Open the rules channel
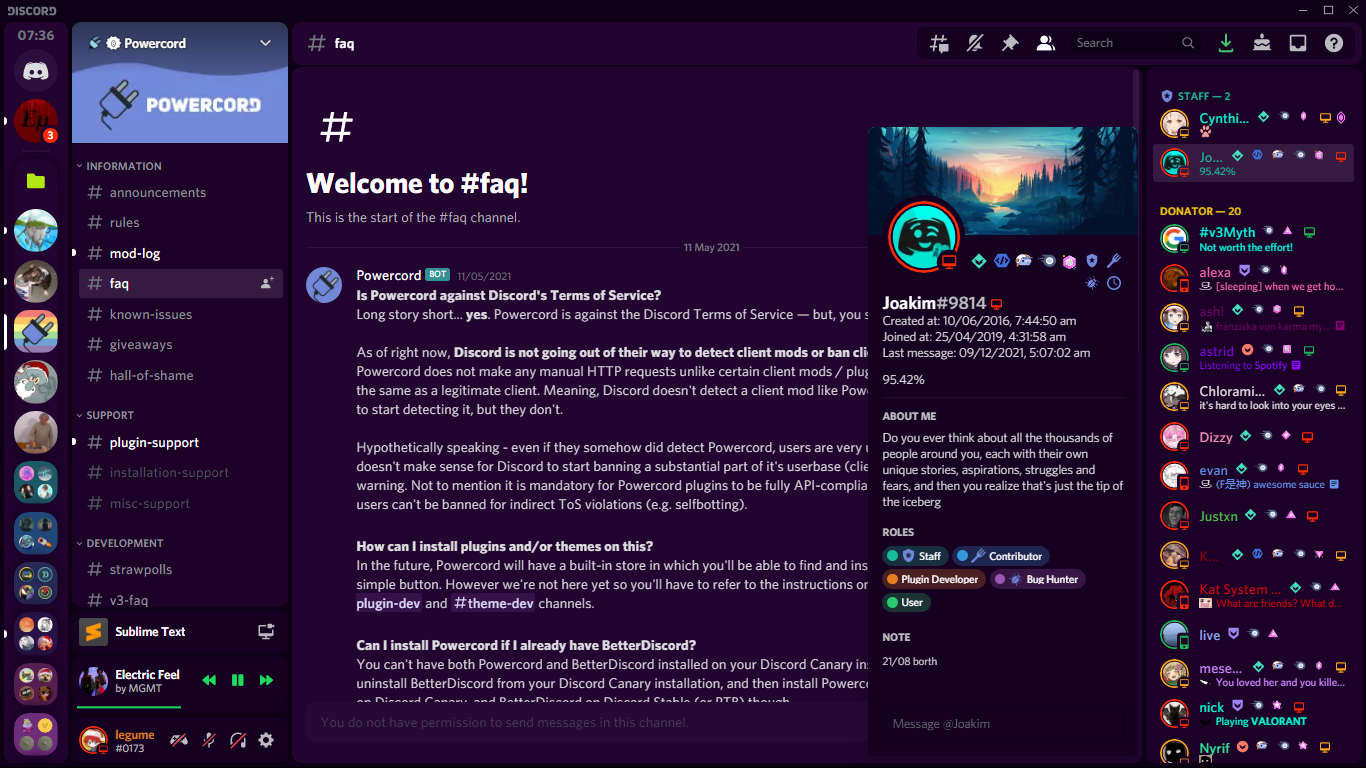The height and width of the screenshot is (768, 1366). pyautogui.click(x=180, y=222)
